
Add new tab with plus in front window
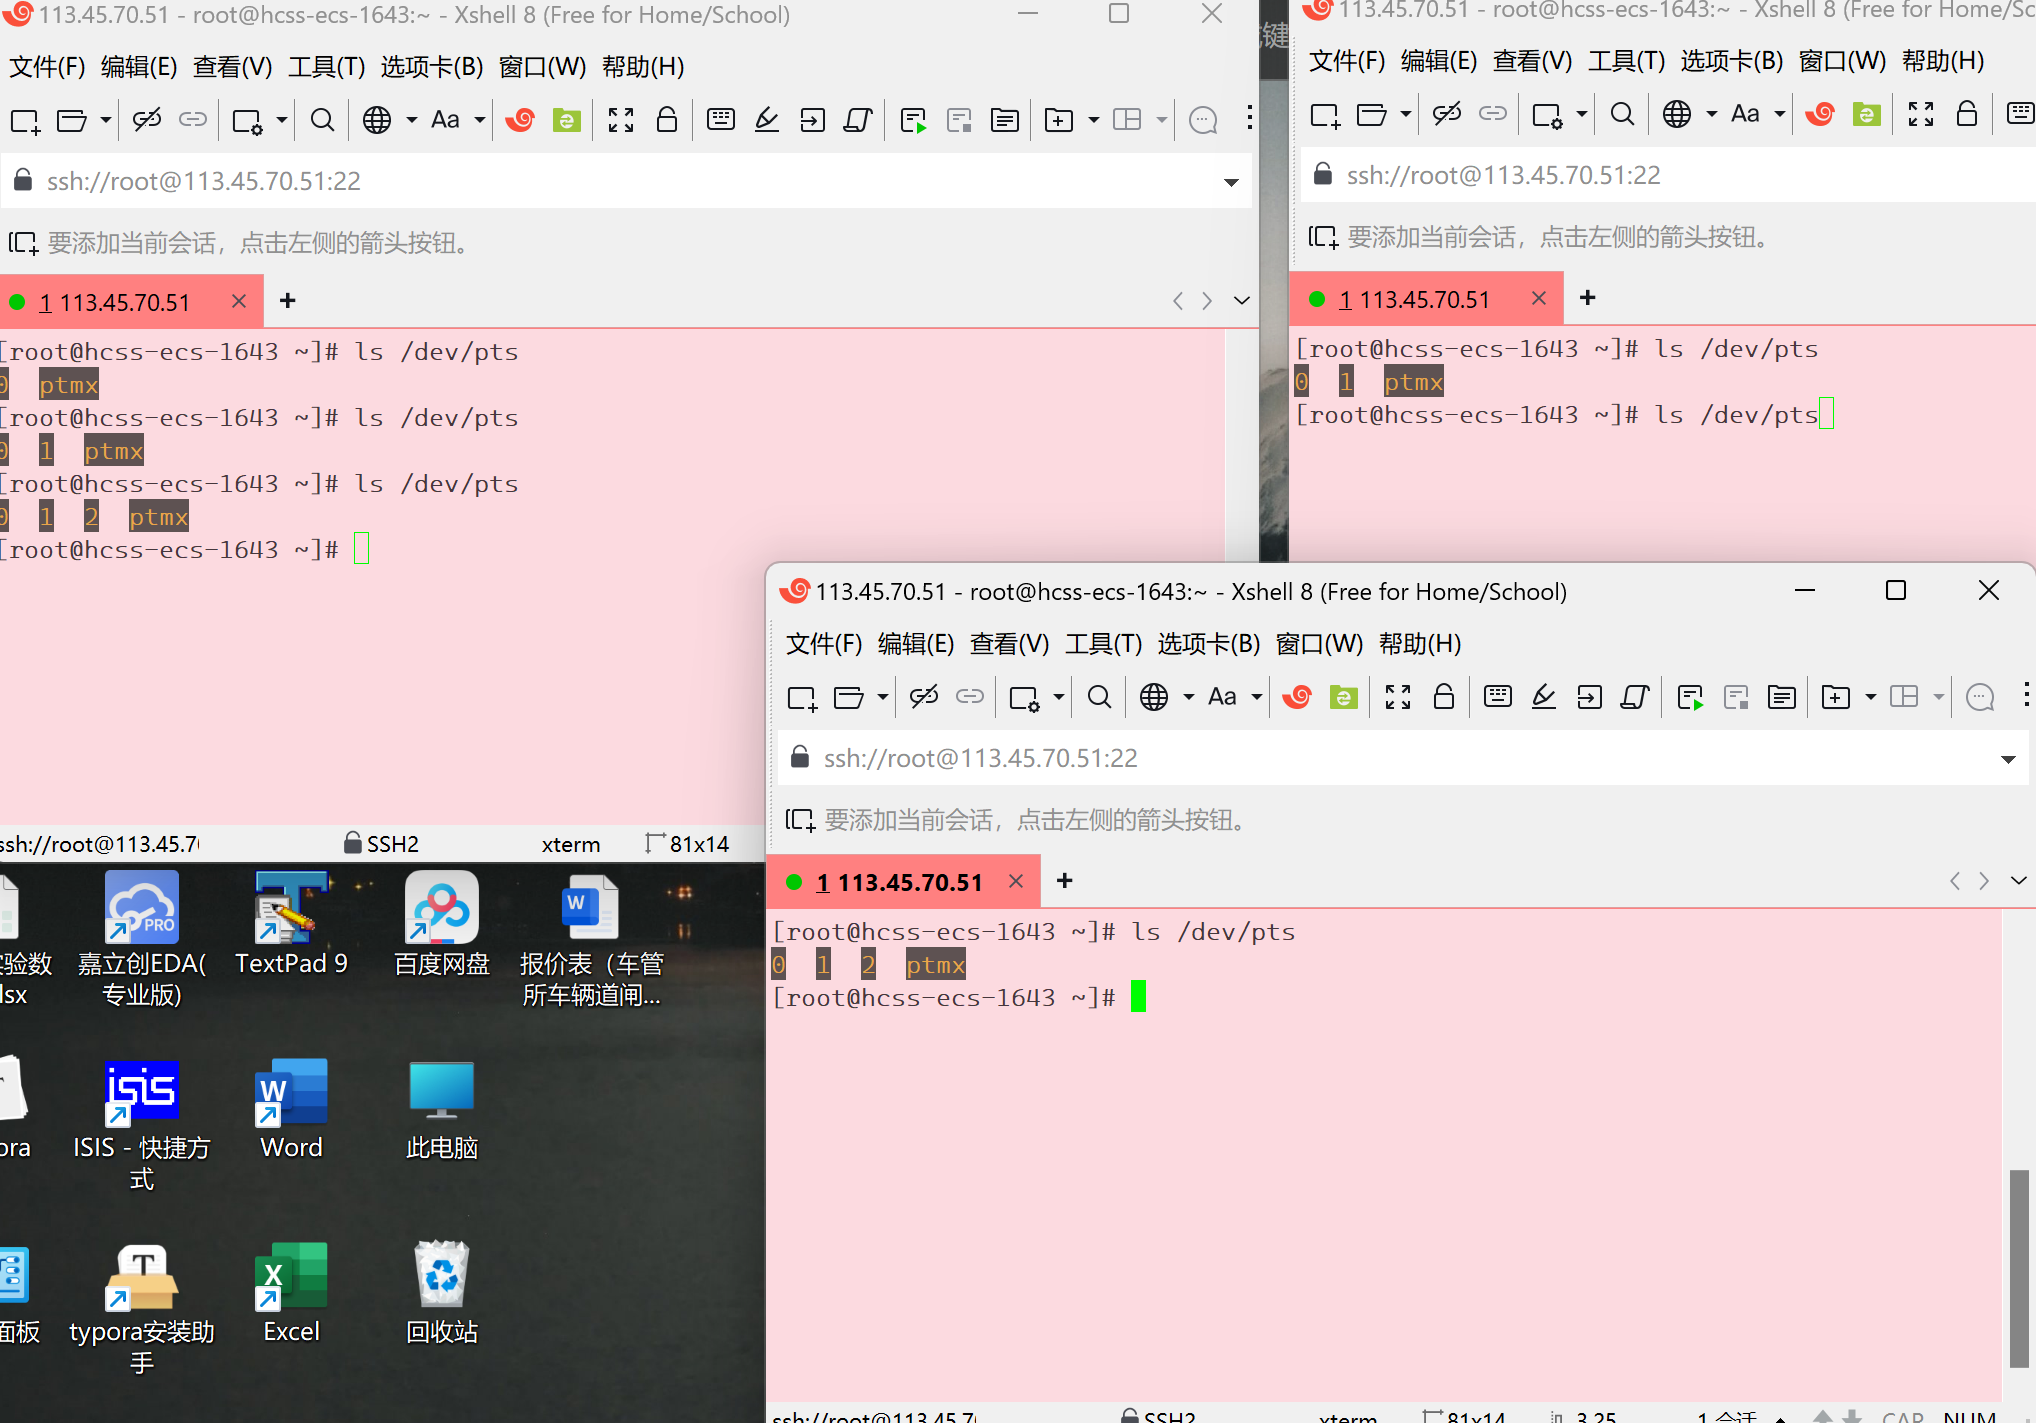[x=1064, y=881]
